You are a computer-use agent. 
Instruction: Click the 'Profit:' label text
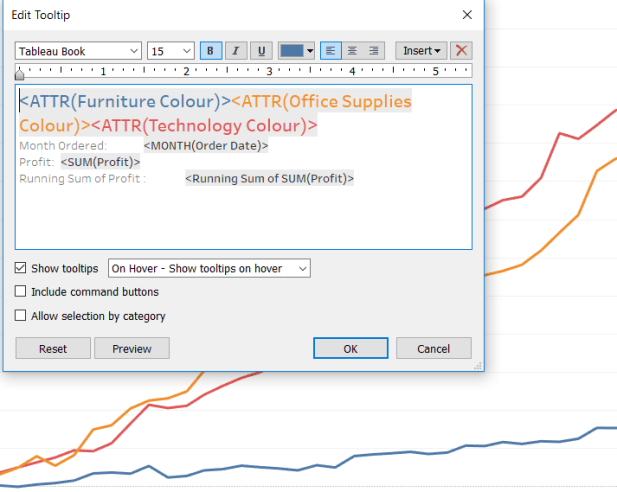click(37, 162)
